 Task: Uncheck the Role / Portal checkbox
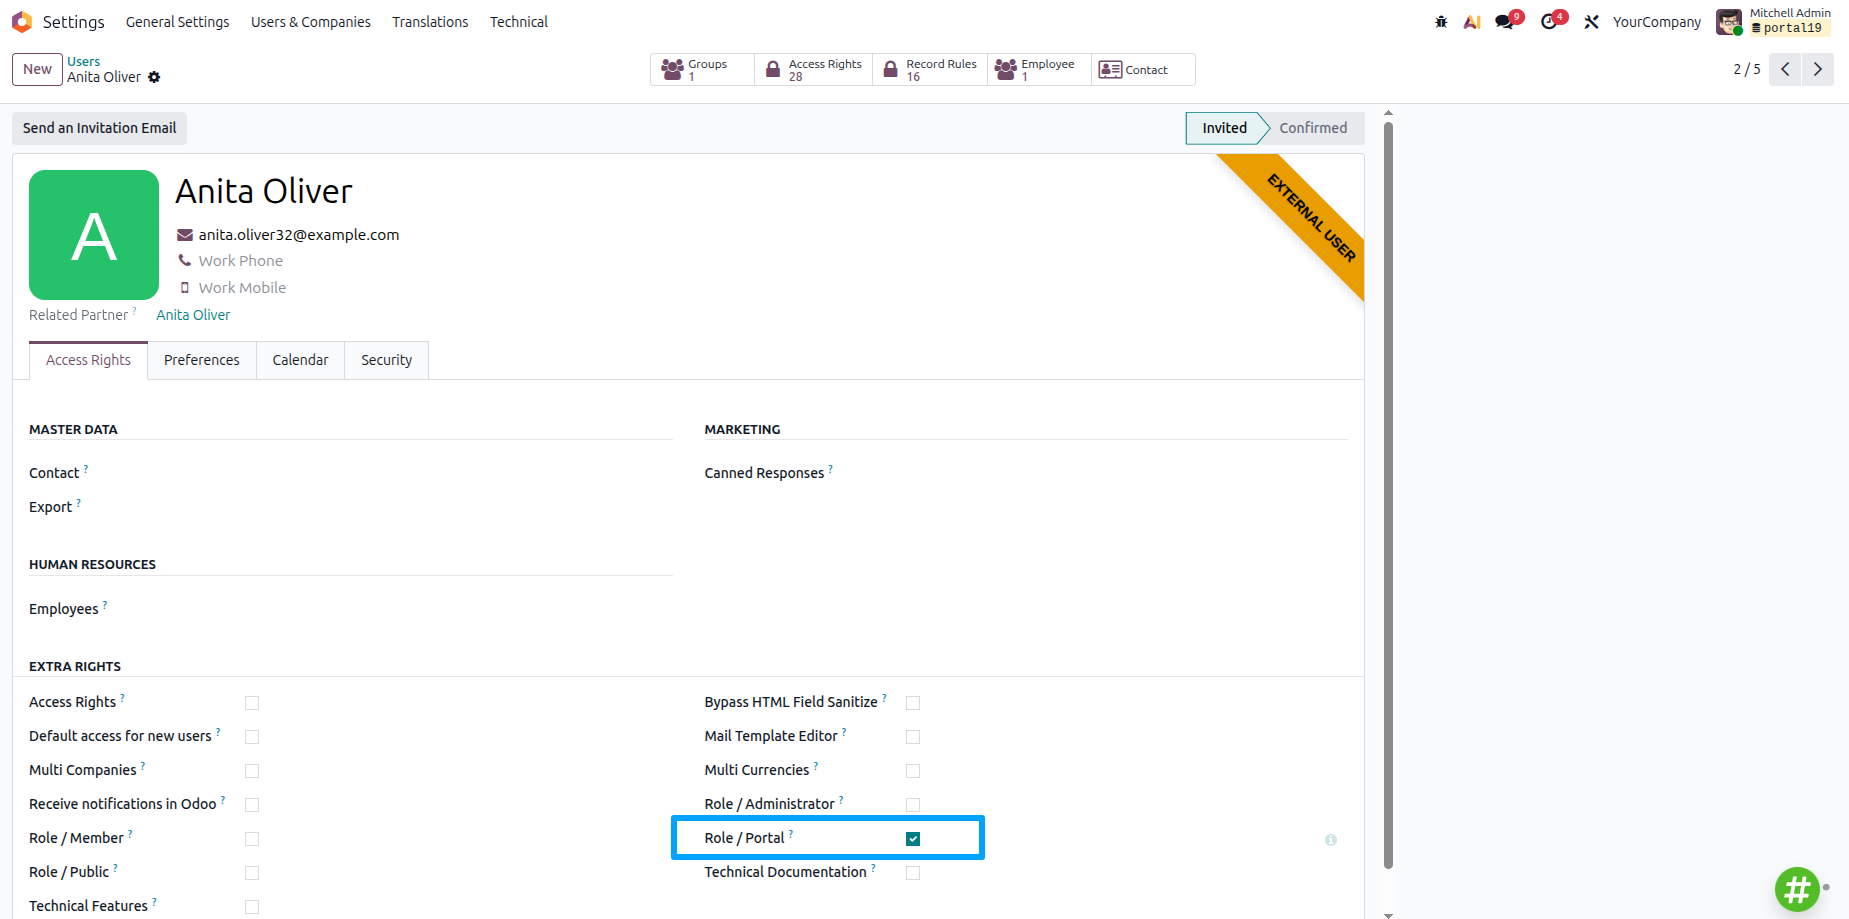[913, 839]
